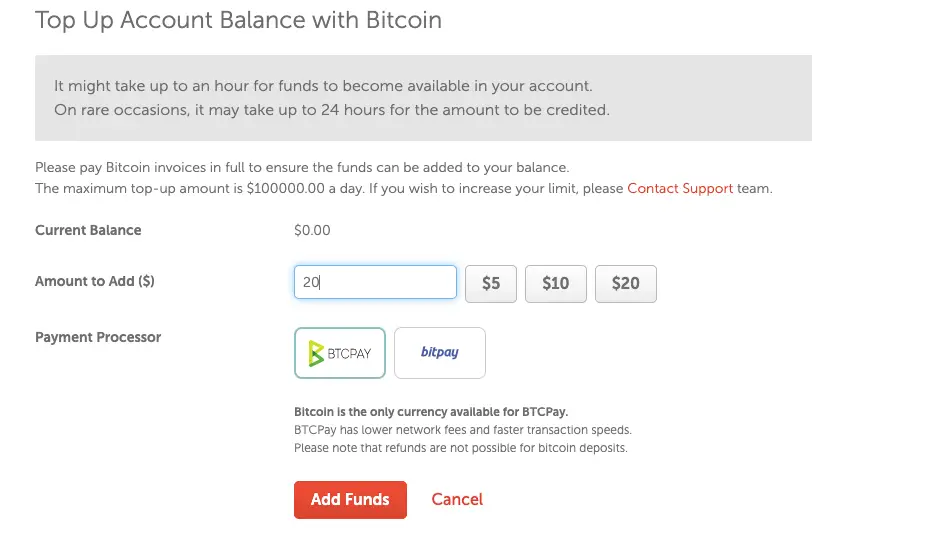This screenshot has width=935, height=538.
Task: Click the bold Bitcoin only currency note
Action: coord(431,412)
